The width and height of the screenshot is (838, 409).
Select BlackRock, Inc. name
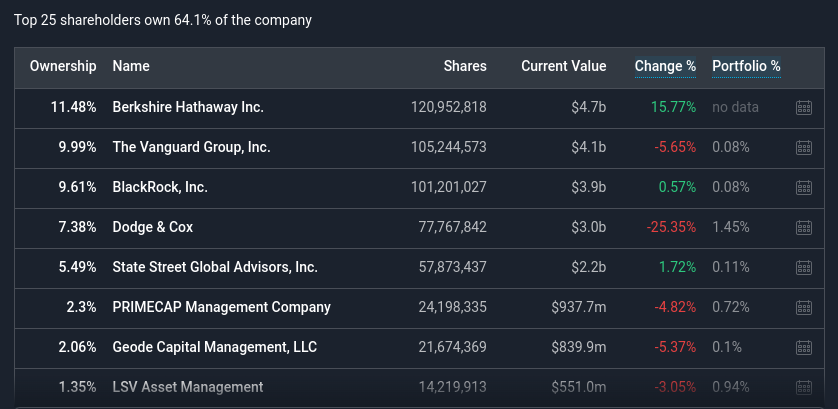[160, 188]
